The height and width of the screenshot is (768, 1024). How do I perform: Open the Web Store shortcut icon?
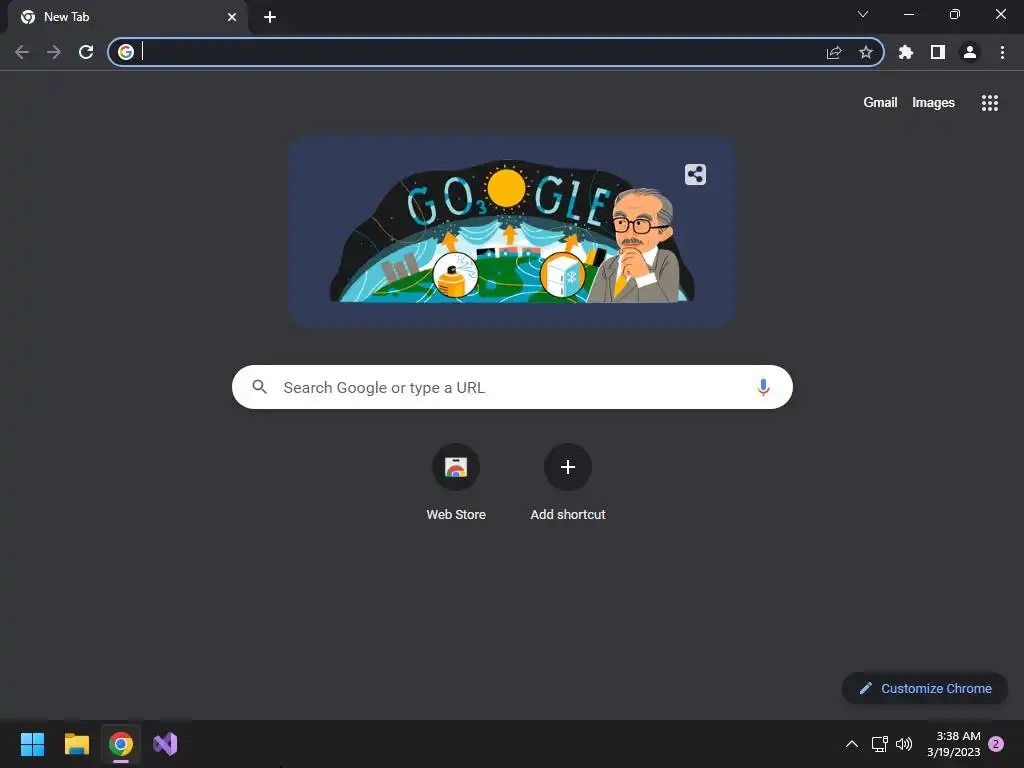tap(456, 467)
